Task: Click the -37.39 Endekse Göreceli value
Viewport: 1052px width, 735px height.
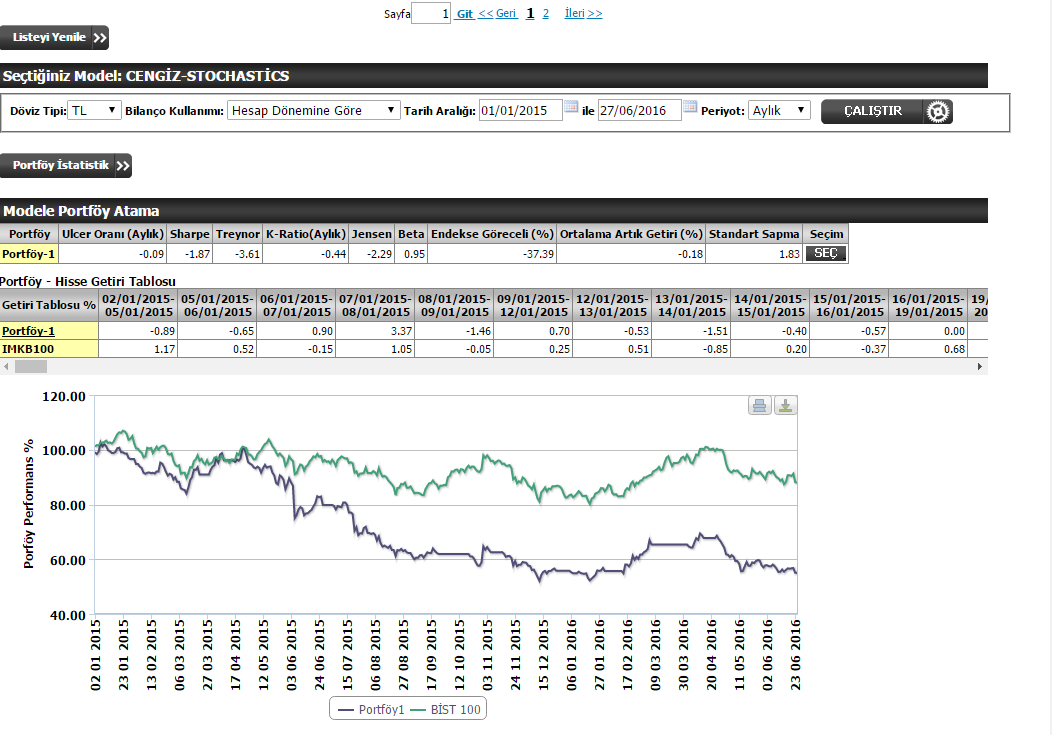Action: click(492, 253)
